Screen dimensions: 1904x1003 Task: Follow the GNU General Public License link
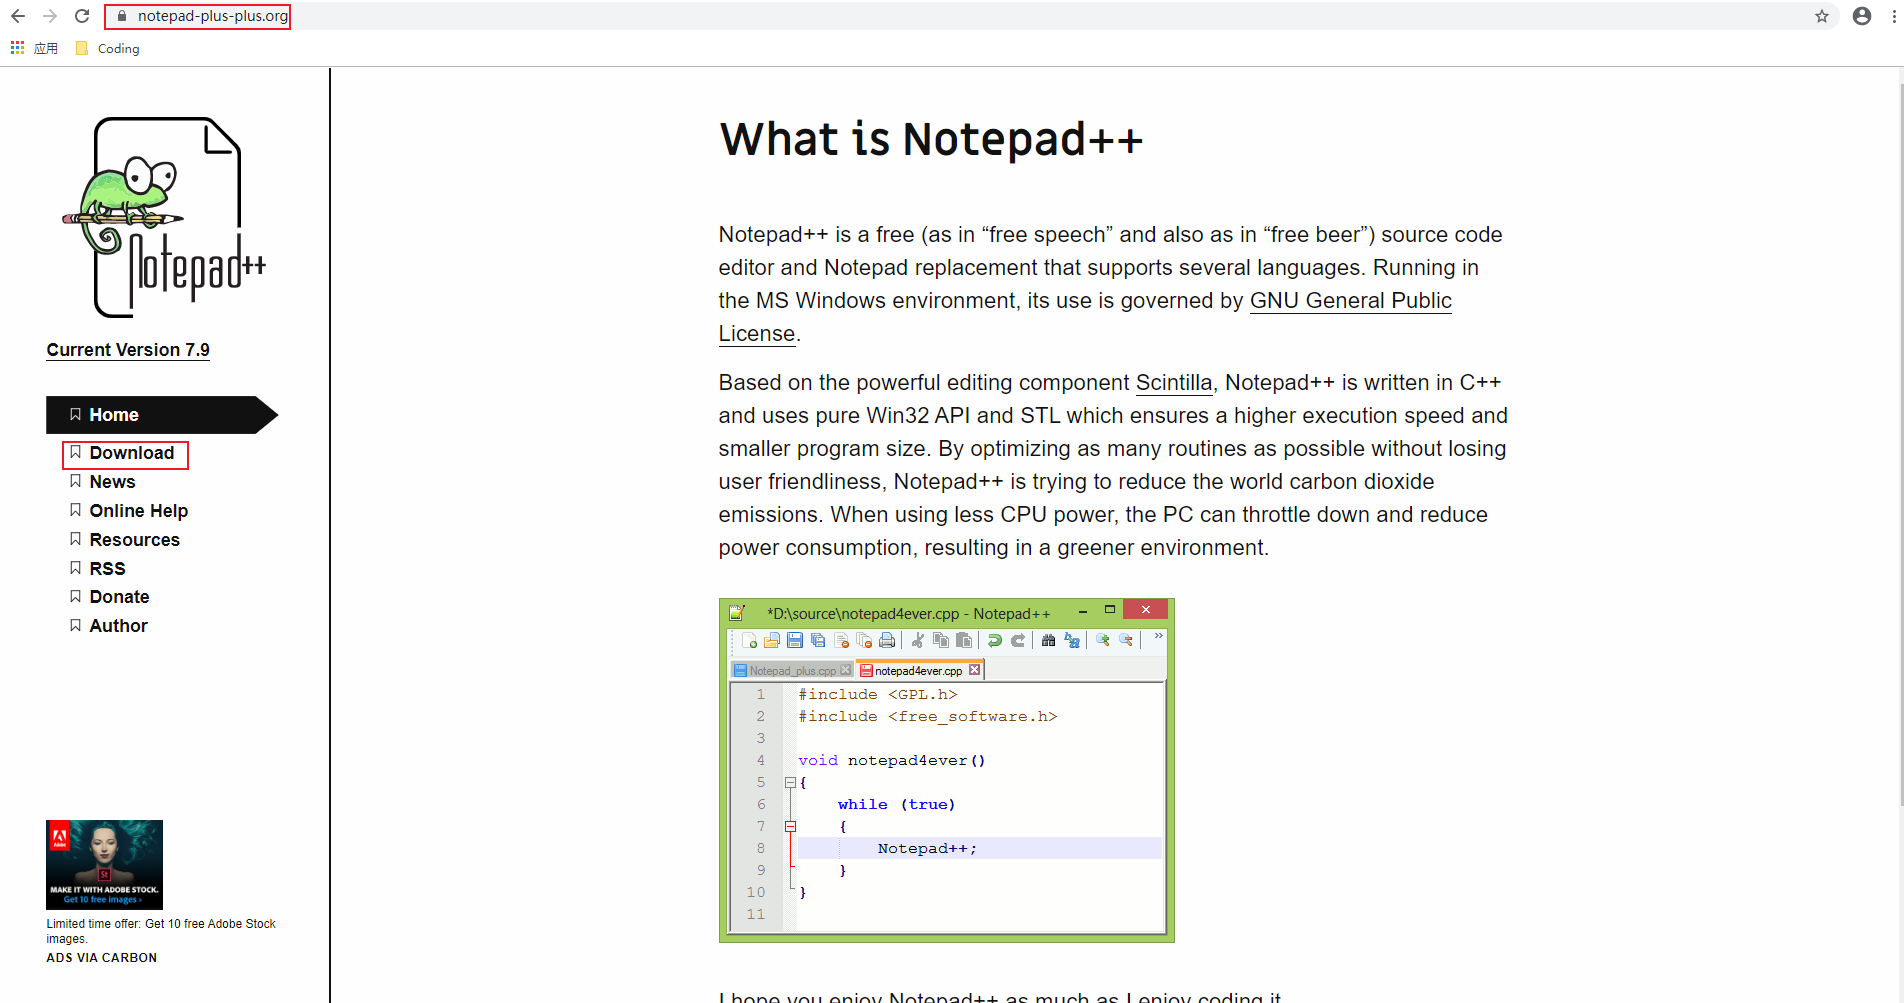(x=1350, y=300)
